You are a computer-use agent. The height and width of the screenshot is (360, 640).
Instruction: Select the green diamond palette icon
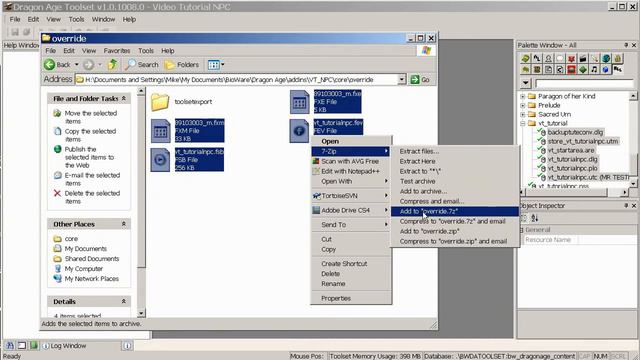pos(583,69)
